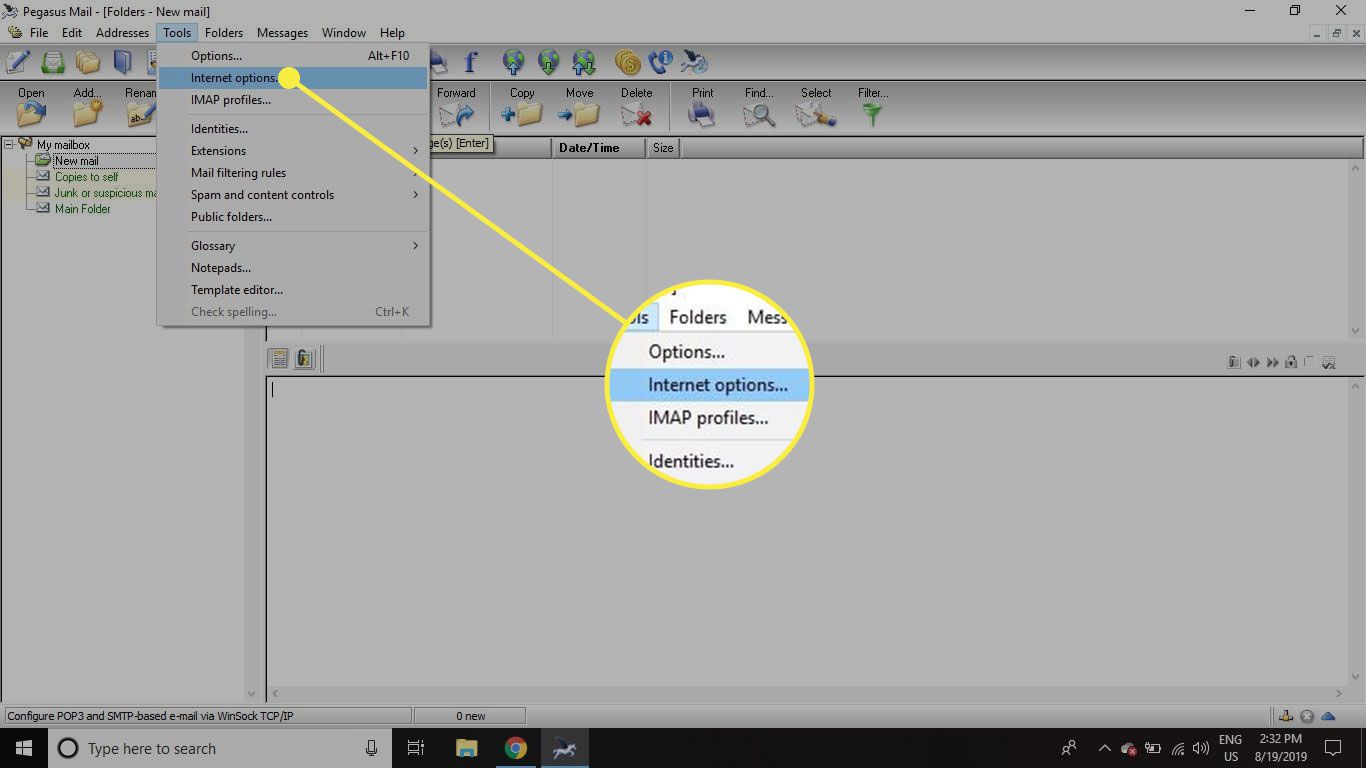Click the green inbox tray icon
The width and height of the screenshot is (1366, 768).
[x=52, y=62]
